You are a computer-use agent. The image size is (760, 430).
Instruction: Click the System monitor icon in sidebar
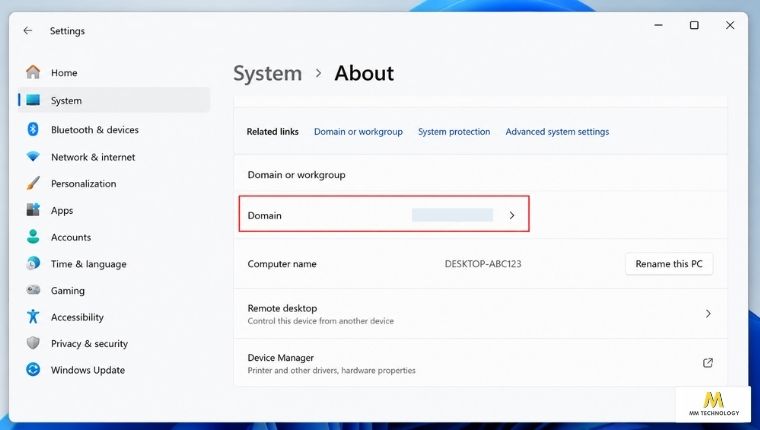[x=33, y=100]
